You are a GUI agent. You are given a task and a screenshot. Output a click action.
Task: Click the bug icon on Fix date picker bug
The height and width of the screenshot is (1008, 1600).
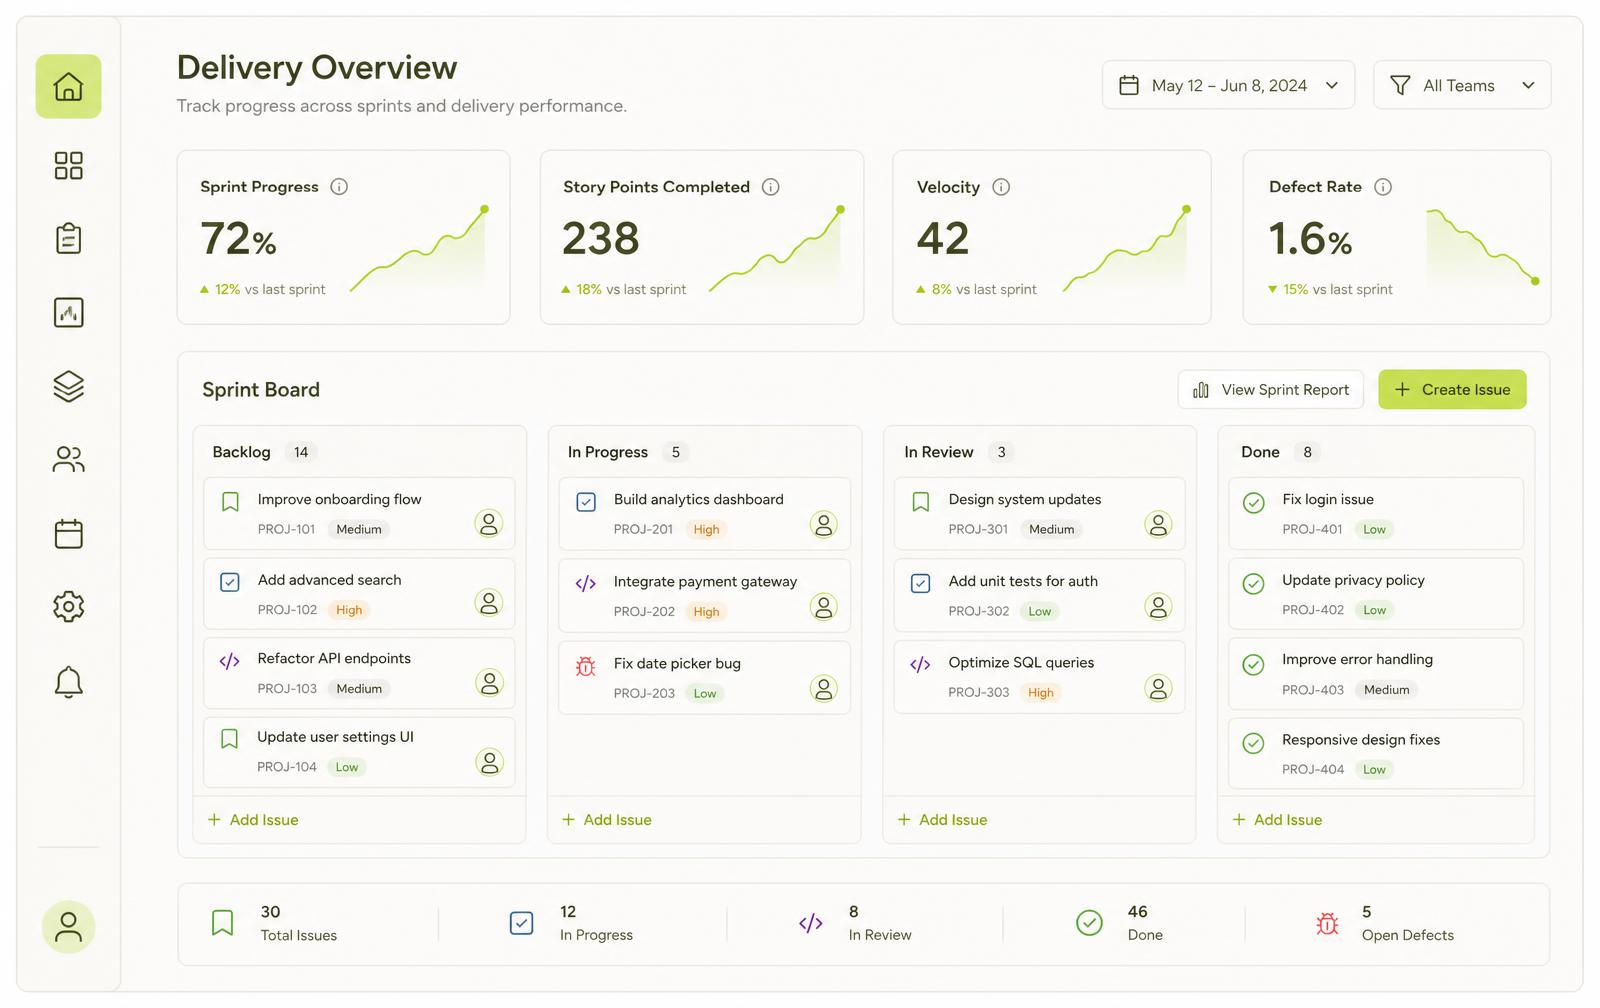(x=586, y=666)
